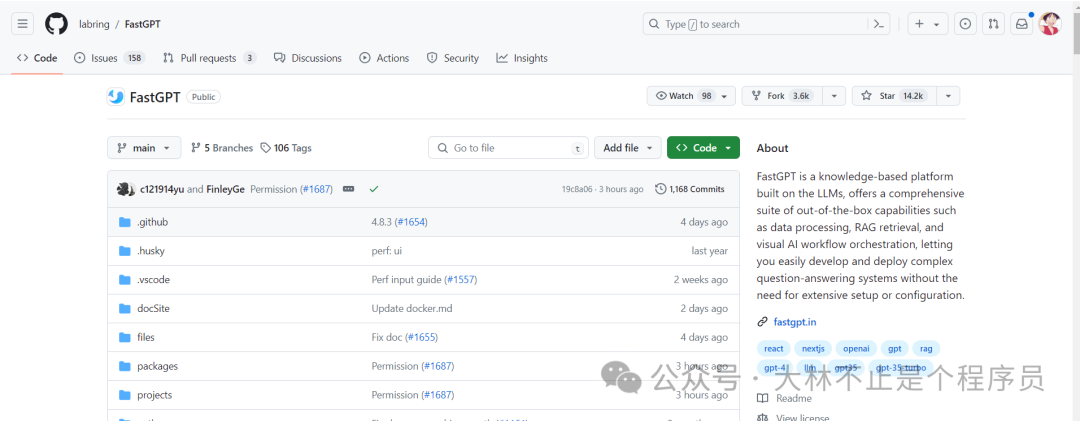Open the 'perf: ui' commit message
The height and width of the screenshot is (421, 1080).
point(386,251)
